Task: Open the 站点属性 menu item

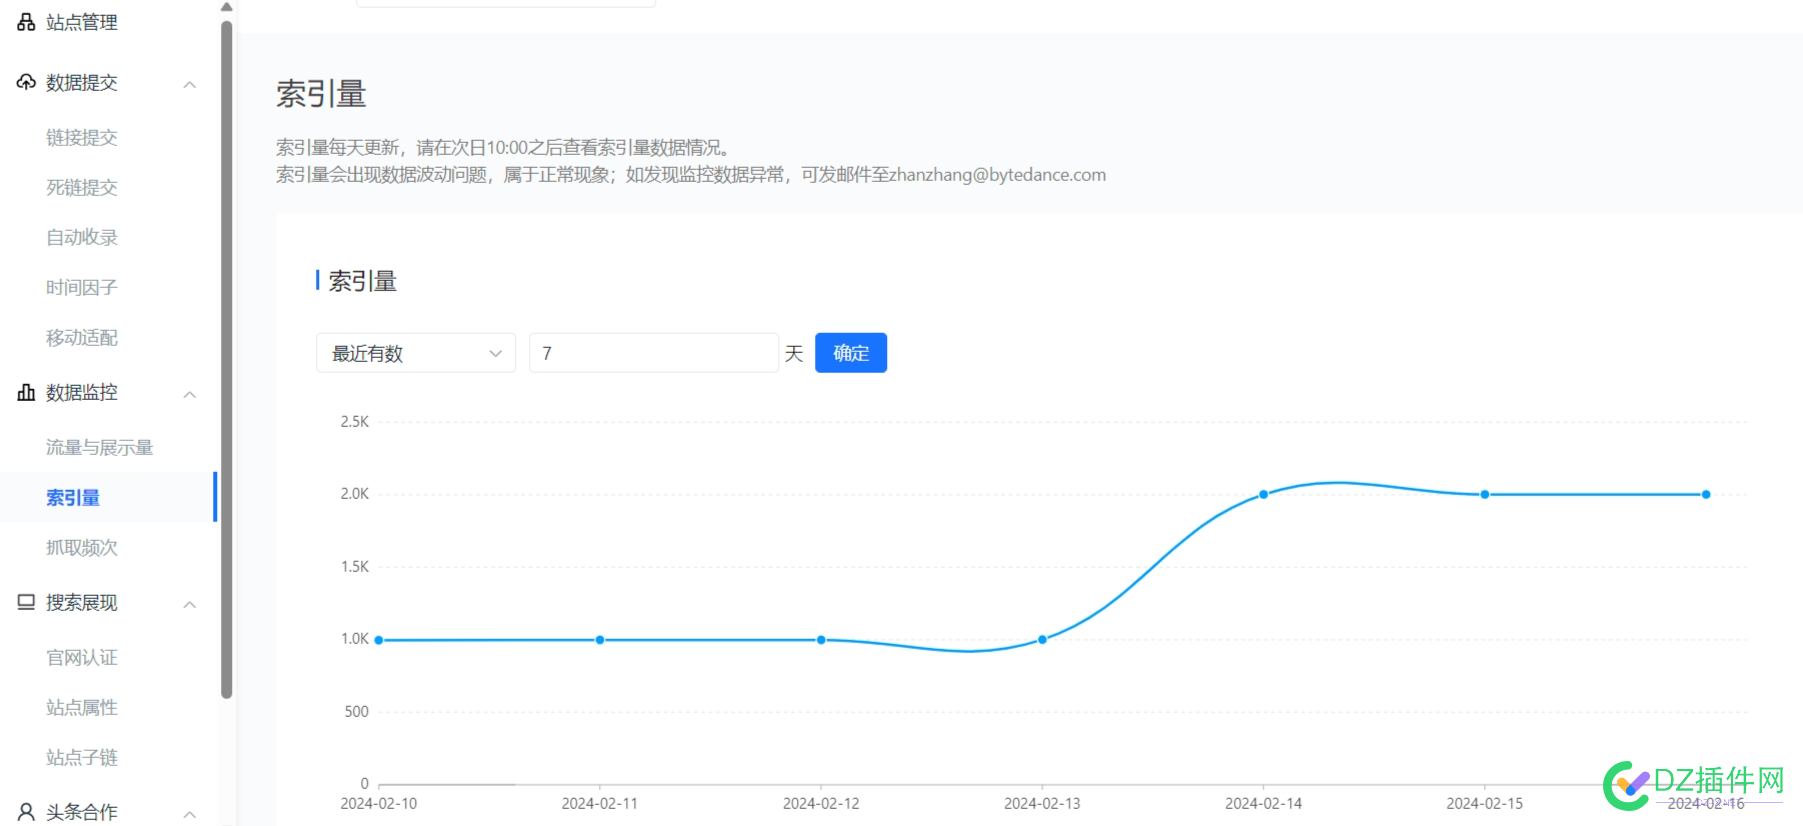Action: tap(82, 707)
